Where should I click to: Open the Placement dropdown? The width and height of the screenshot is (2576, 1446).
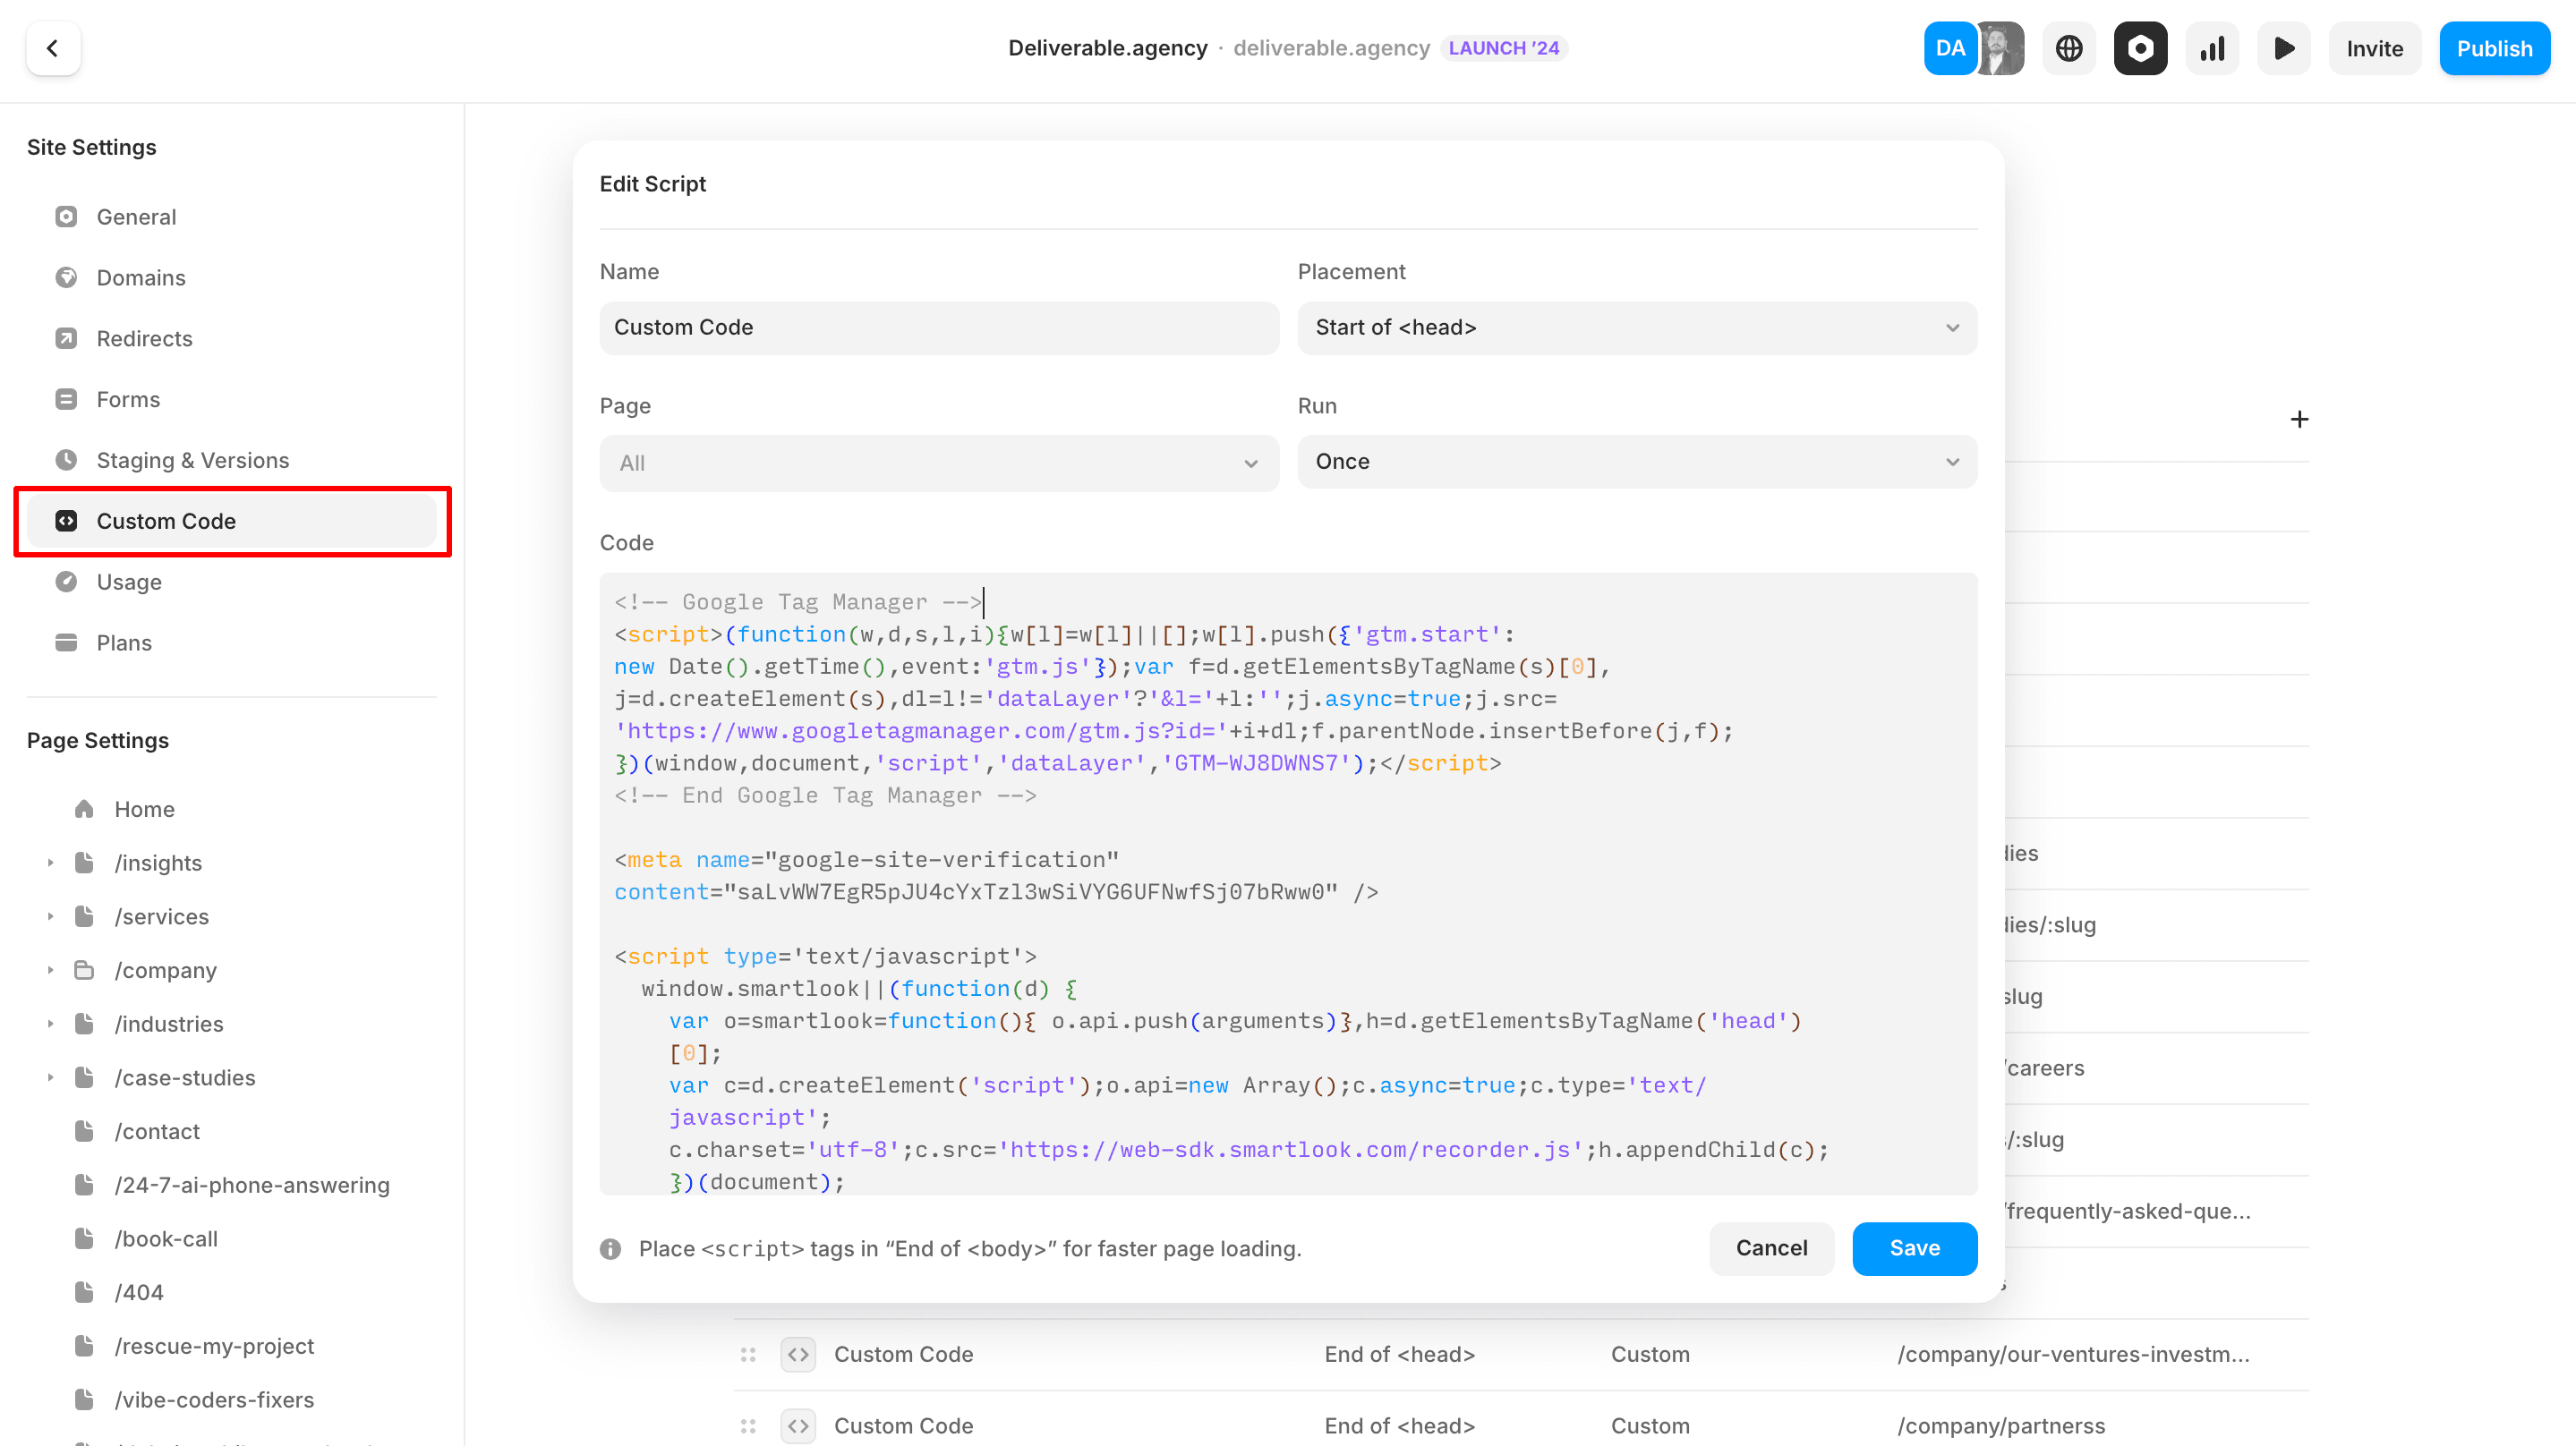1636,328
